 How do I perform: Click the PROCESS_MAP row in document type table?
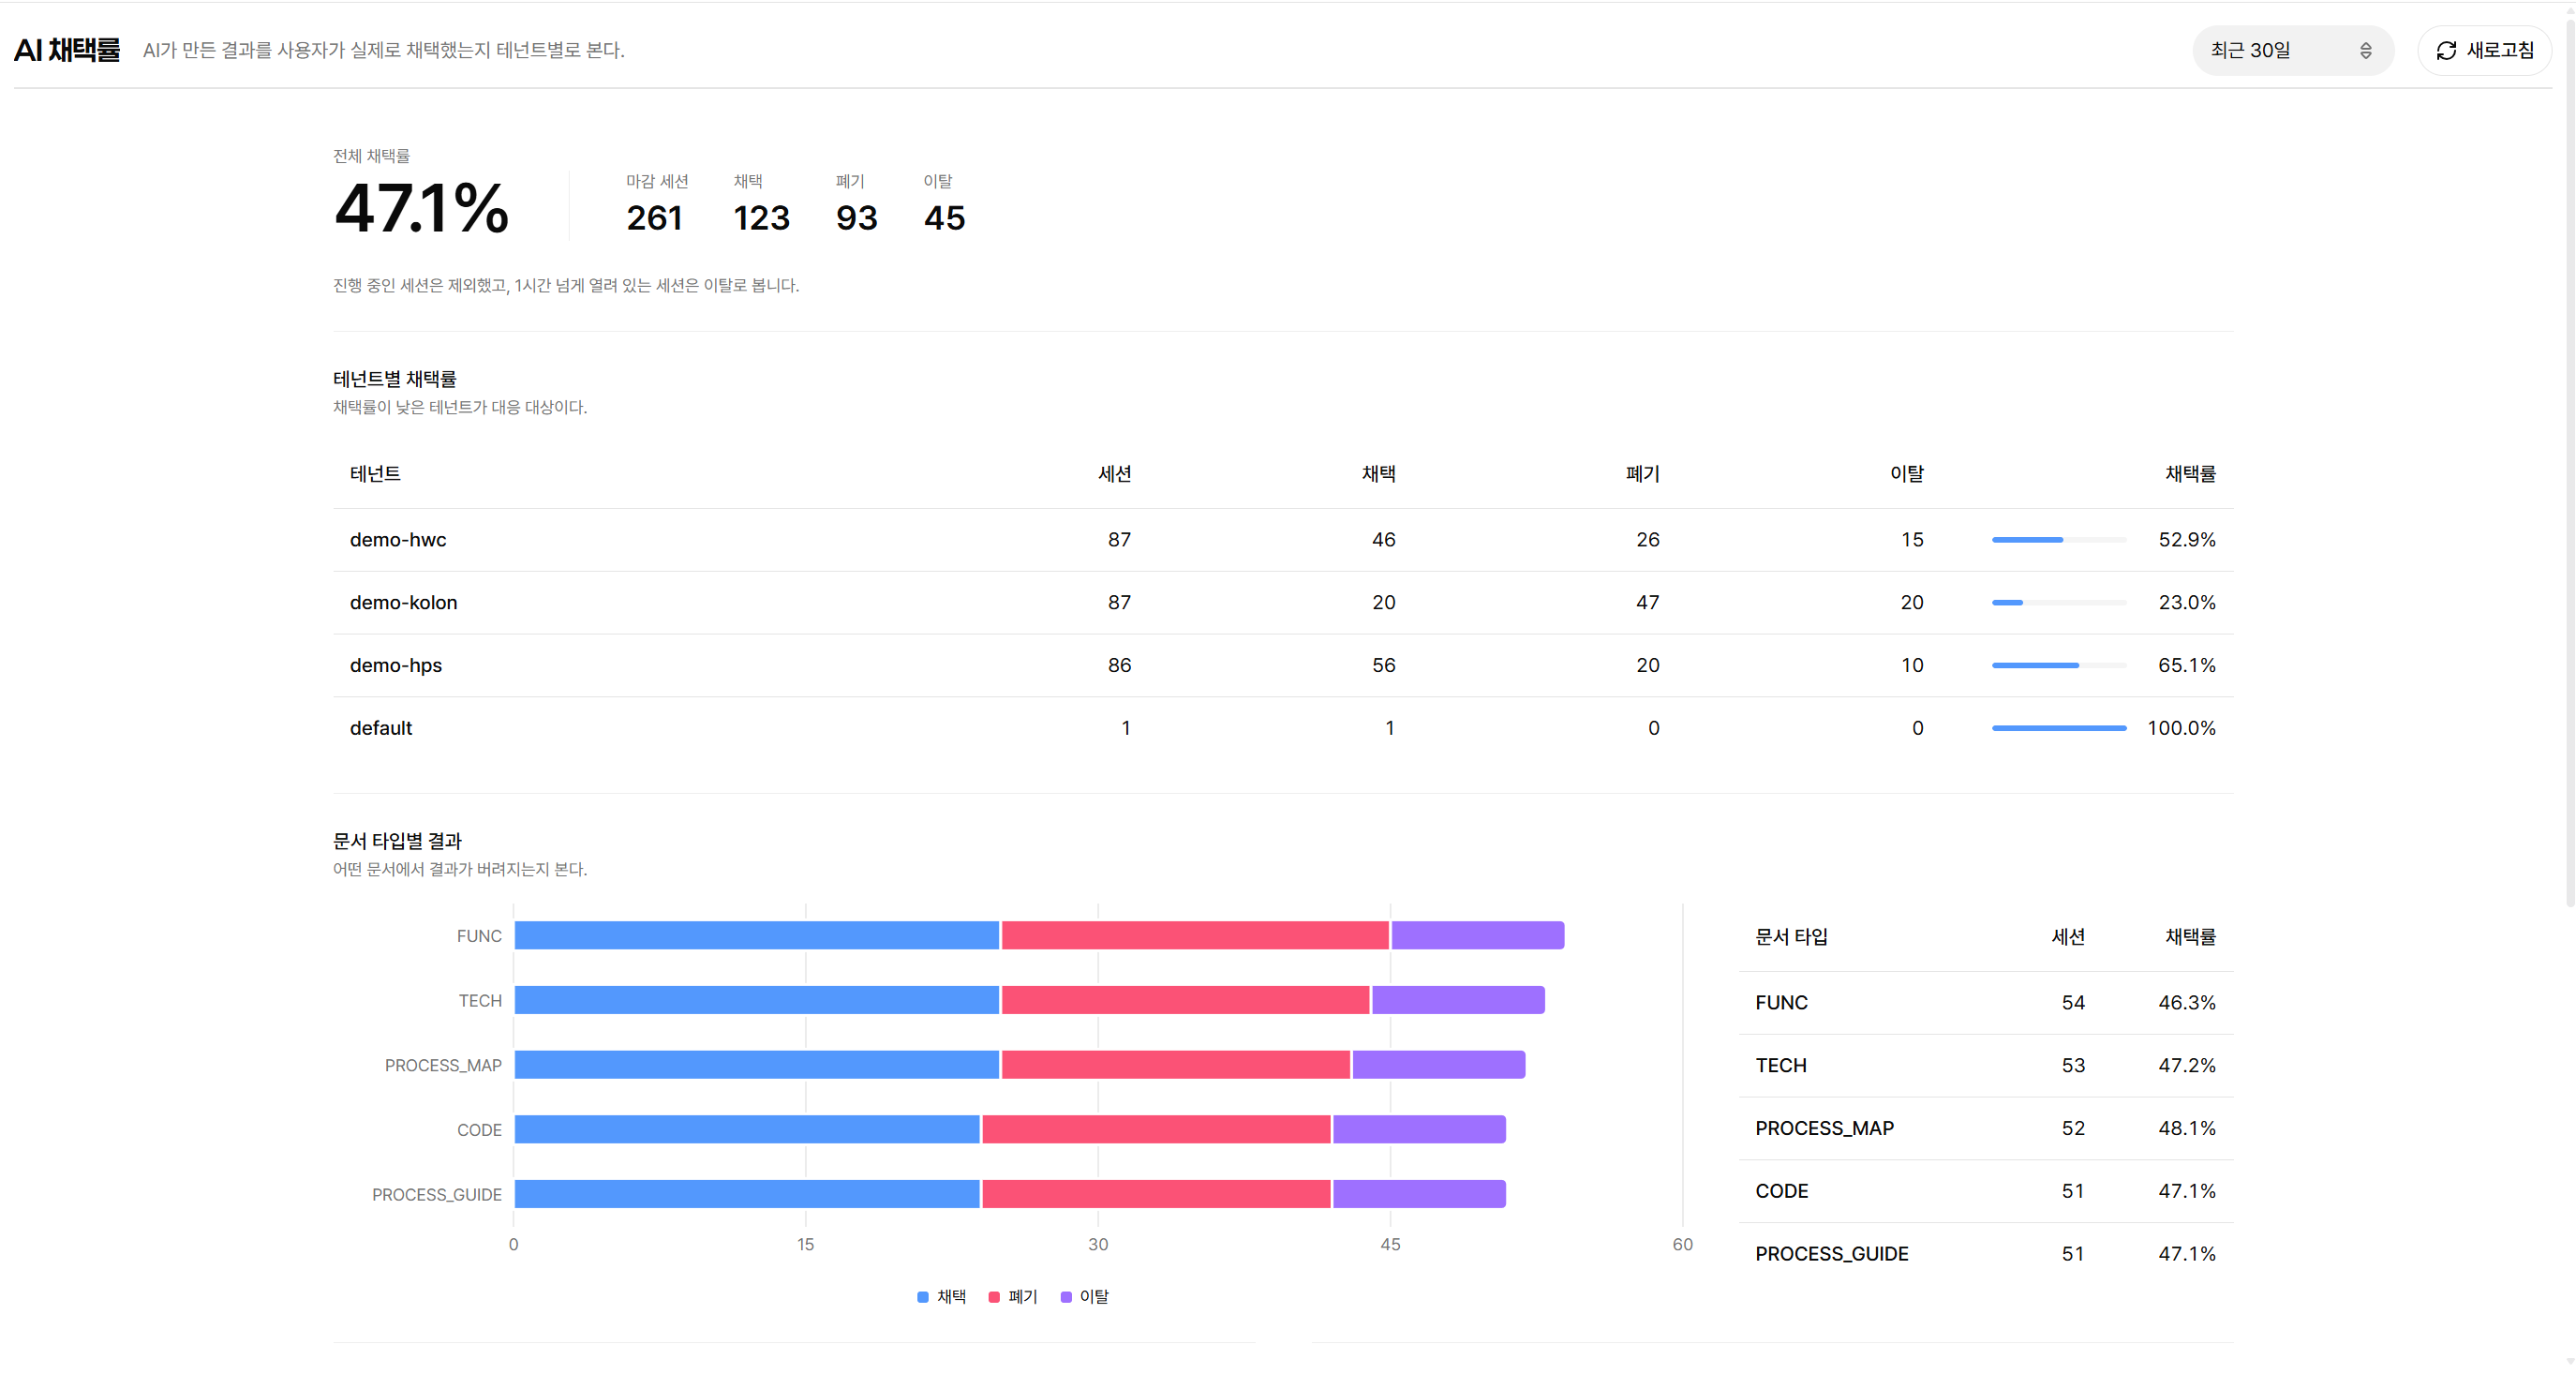pos(1986,1129)
